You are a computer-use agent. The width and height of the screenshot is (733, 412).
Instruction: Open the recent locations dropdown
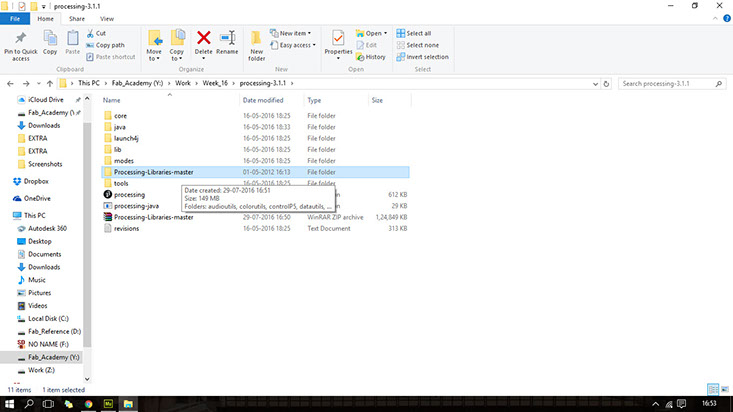[39, 83]
